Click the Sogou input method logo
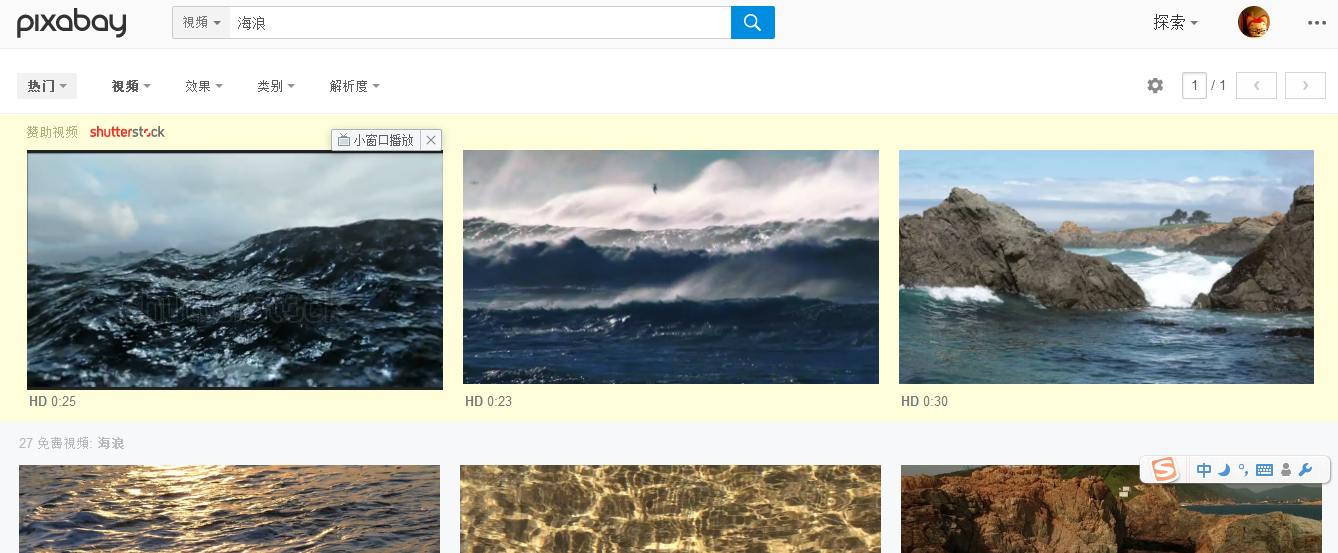This screenshot has width=1338, height=553. pyautogui.click(x=1164, y=469)
